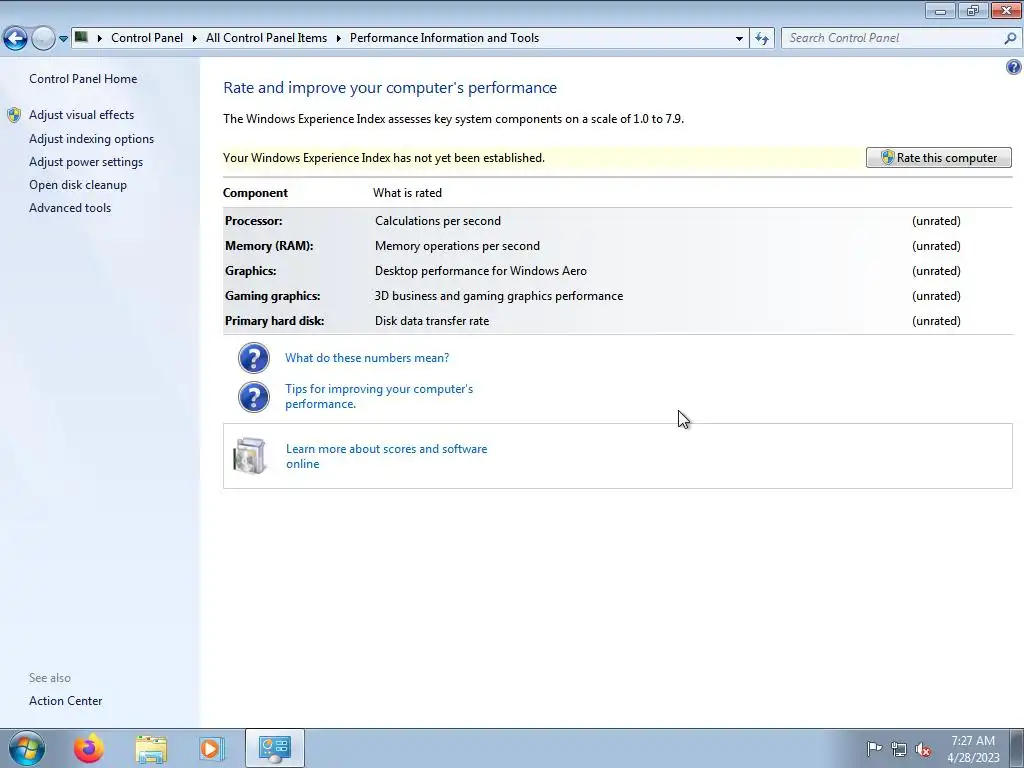Open Tips for improving your computer's performance
Image resolution: width=1024 pixels, height=768 pixels.
click(379, 396)
